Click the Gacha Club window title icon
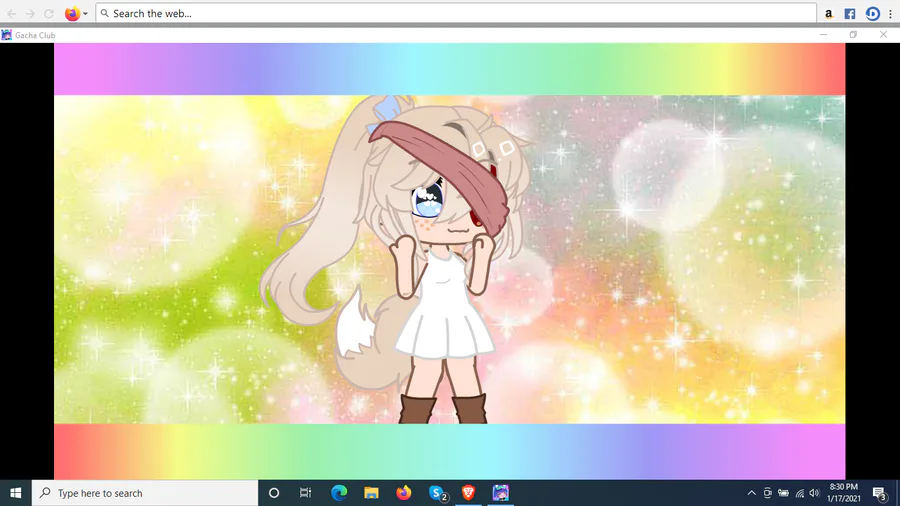This screenshot has width=900, height=506. [x=6, y=35]
